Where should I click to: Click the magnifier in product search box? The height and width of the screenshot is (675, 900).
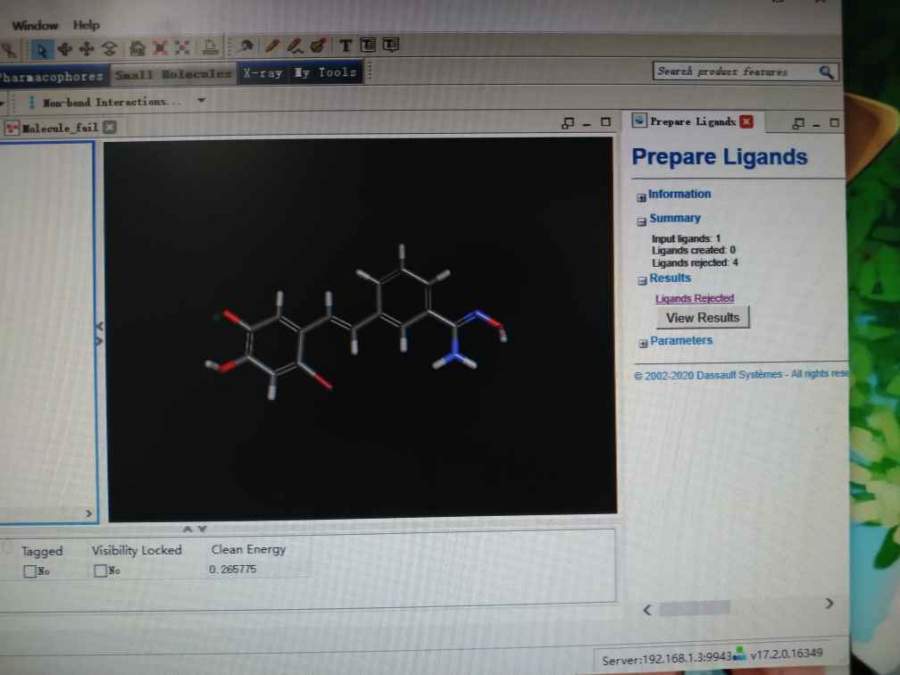click(x=826, y=72)
